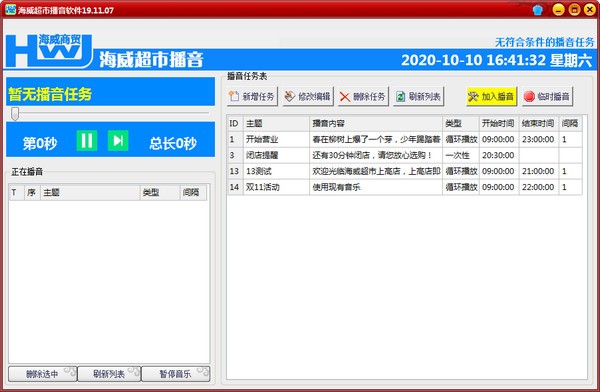600x392 pixels.
Task: Select the 13测试 task row
Action: coord(405,171)
